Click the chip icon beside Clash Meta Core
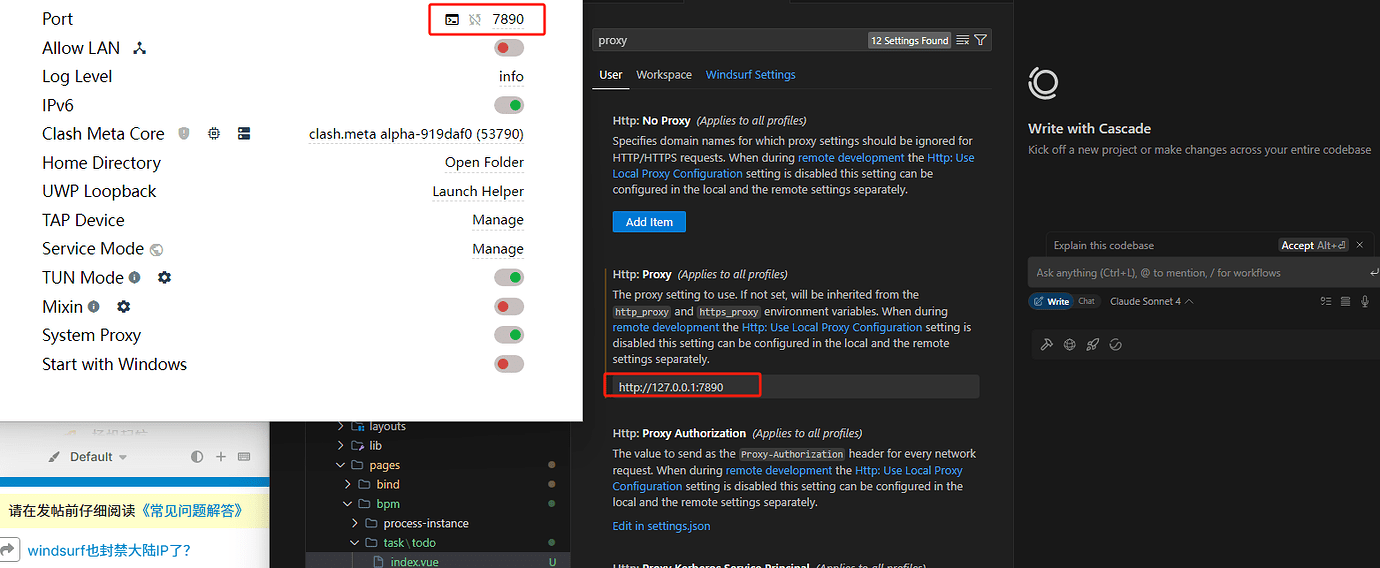1380x568 pixels. (214, 133)
